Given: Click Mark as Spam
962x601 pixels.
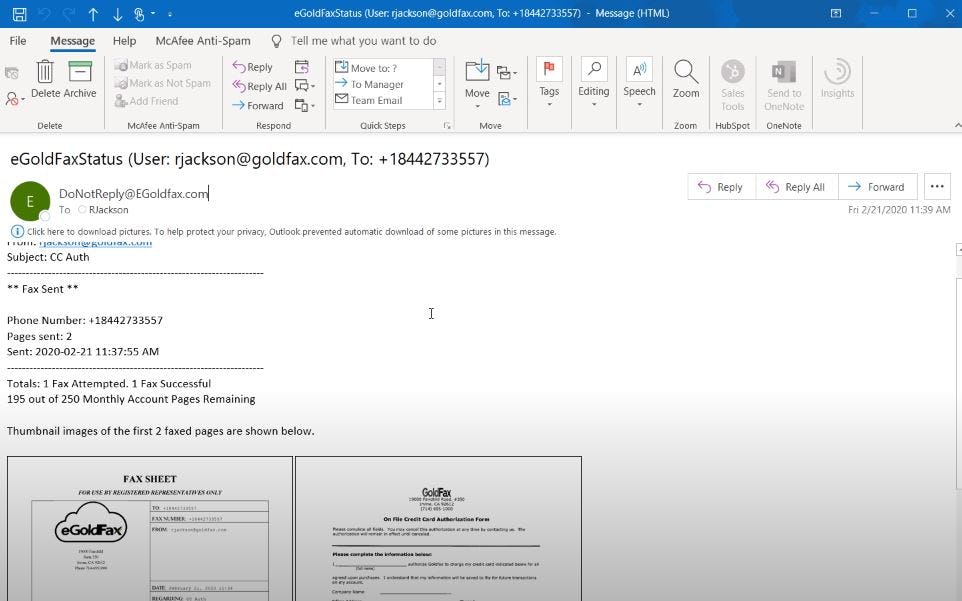Looking at the screenshot, I should [153, 65].
